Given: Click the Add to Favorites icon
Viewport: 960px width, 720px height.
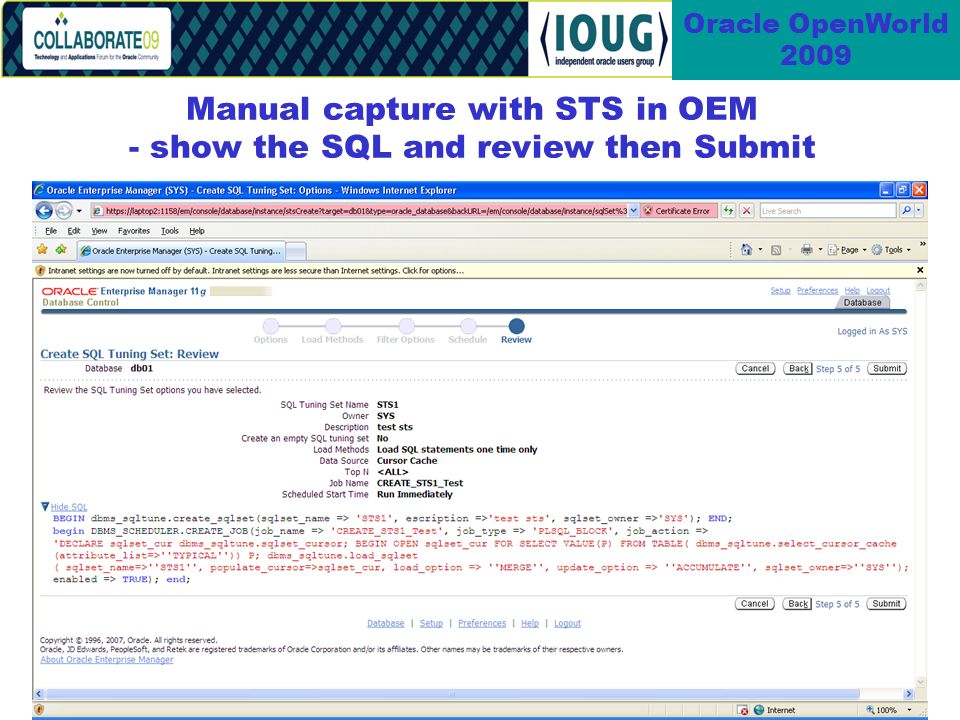Looking at the screenshot, I should tap(61, 249).
